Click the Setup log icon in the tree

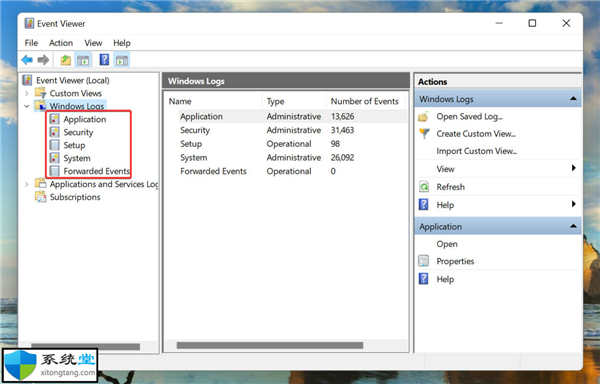pos(55,145)
